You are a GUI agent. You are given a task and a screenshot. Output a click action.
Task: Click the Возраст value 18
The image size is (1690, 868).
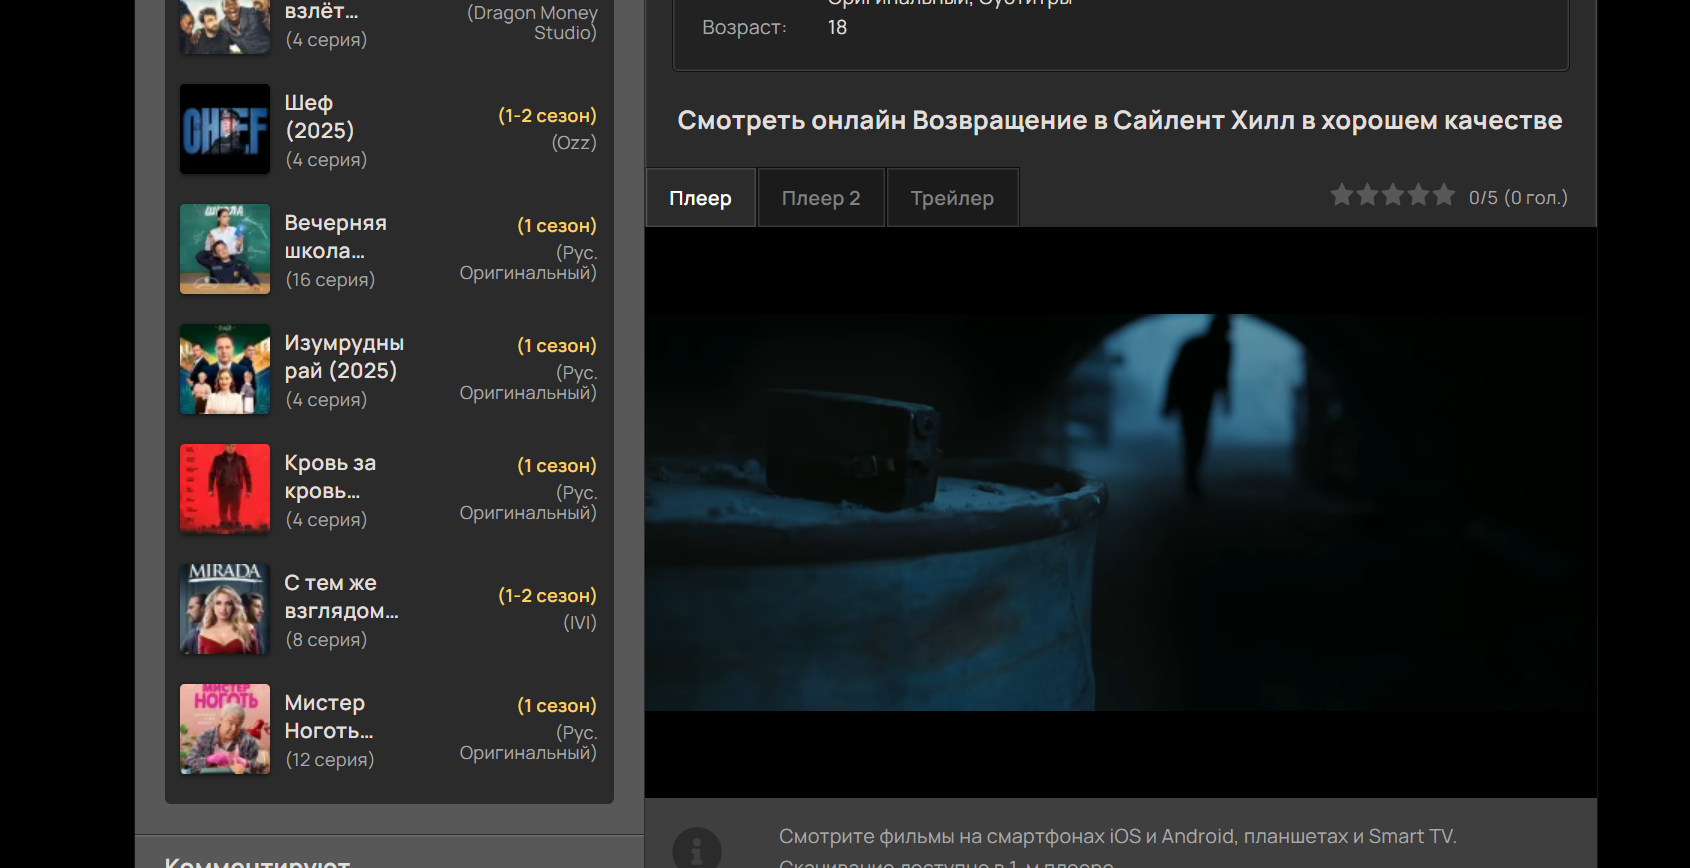click(837, 28)
